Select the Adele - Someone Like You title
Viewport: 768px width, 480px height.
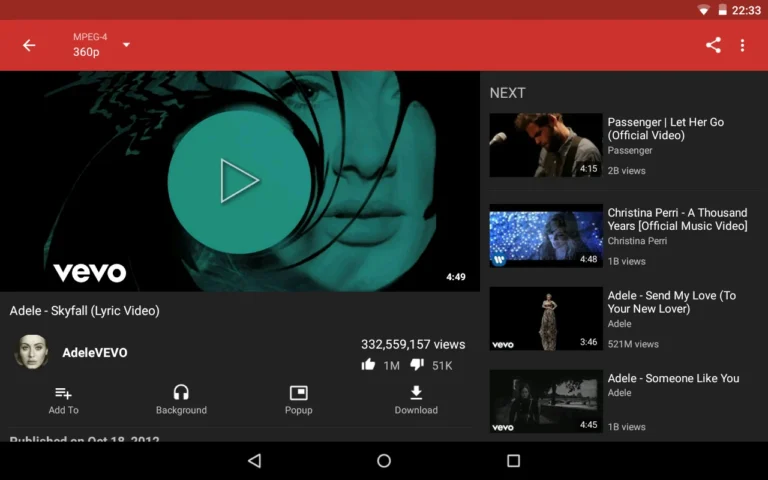[x=673, y=378]
